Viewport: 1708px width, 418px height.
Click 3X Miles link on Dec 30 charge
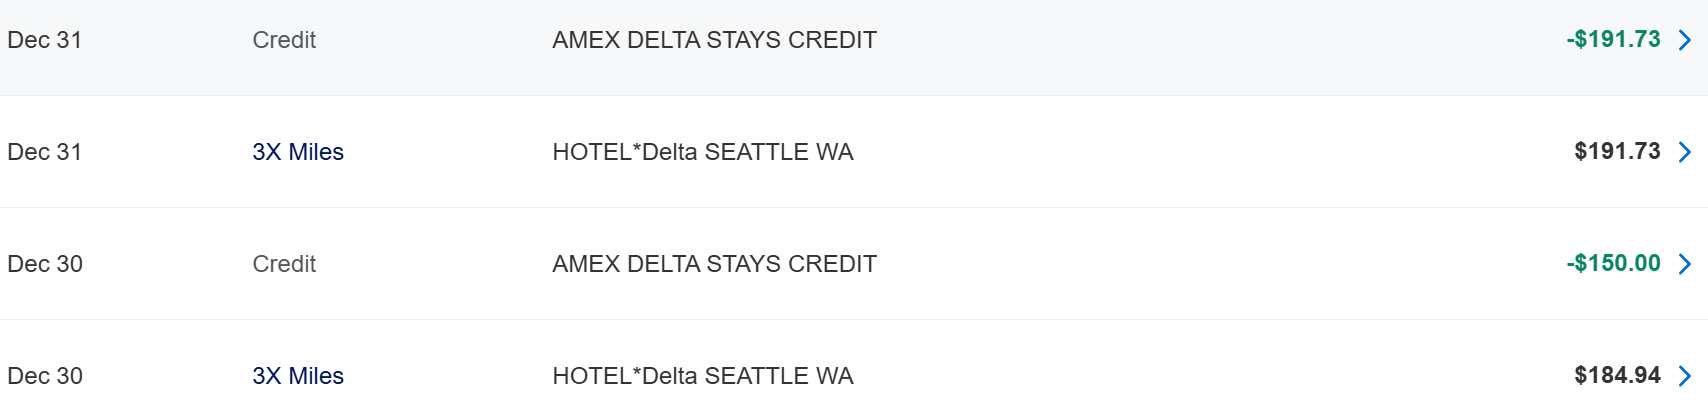coord(298,376)
